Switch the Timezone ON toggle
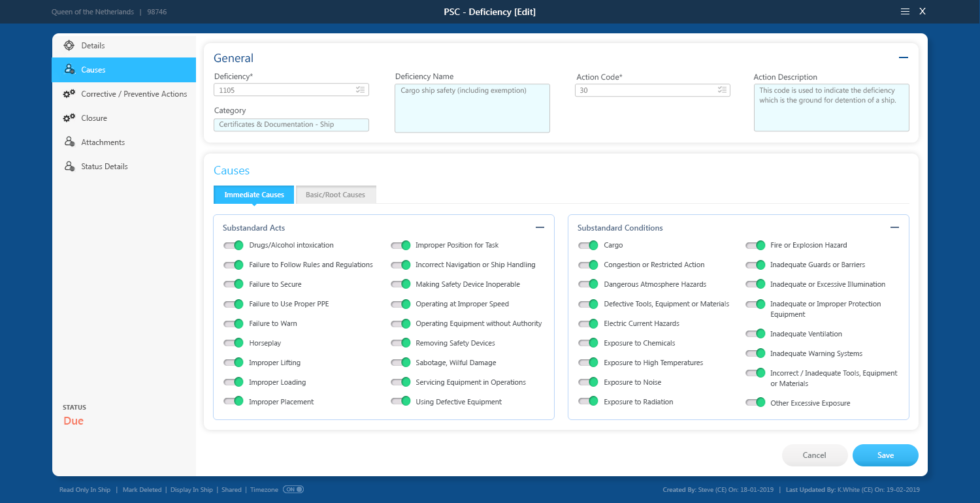 [293, 490]
